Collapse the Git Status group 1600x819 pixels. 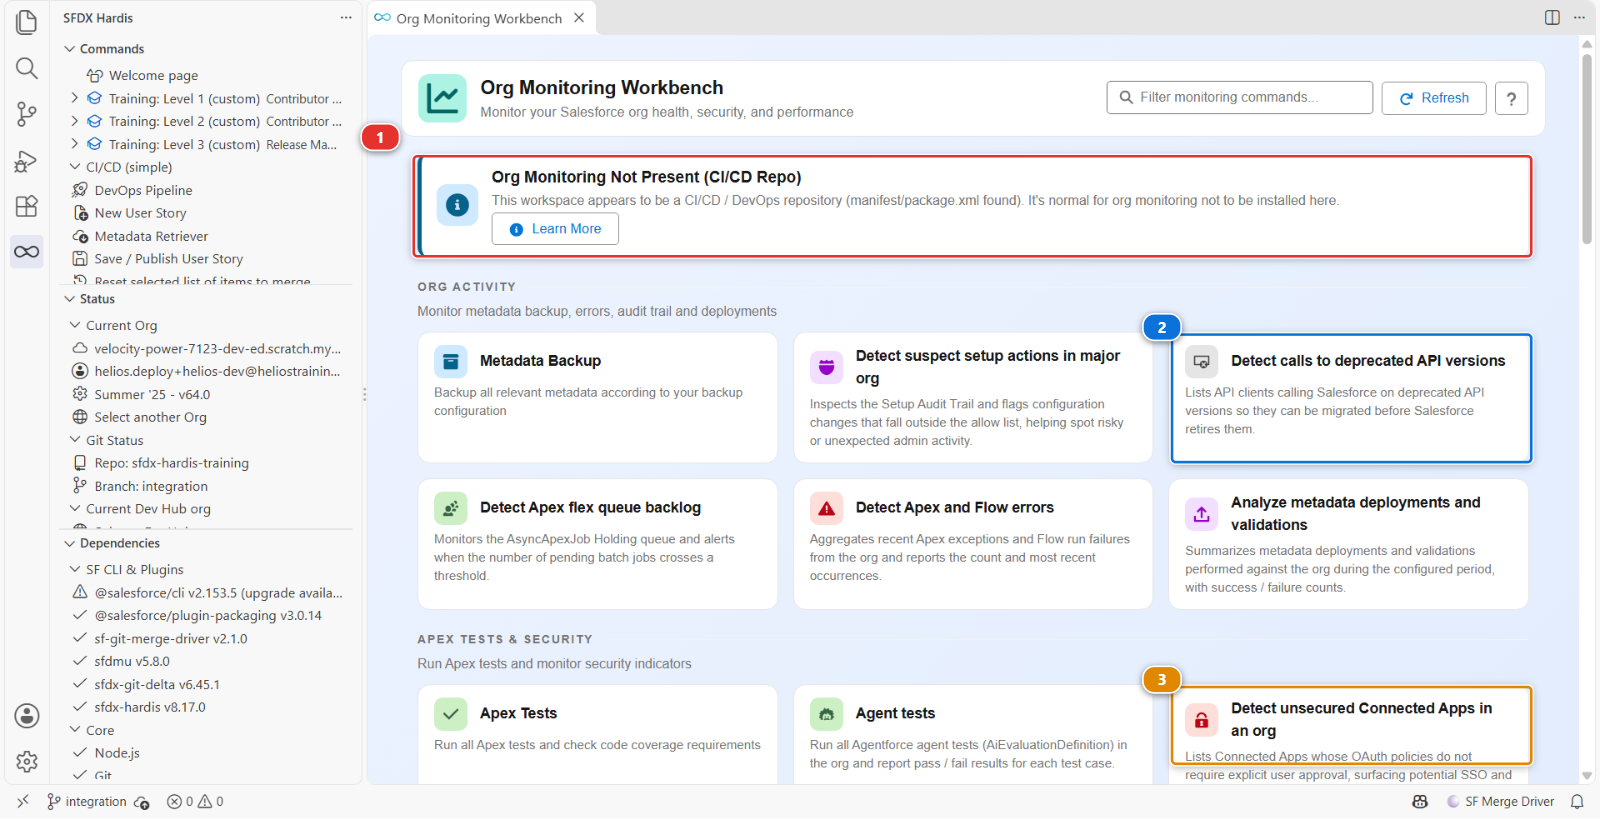coord(75,440)
